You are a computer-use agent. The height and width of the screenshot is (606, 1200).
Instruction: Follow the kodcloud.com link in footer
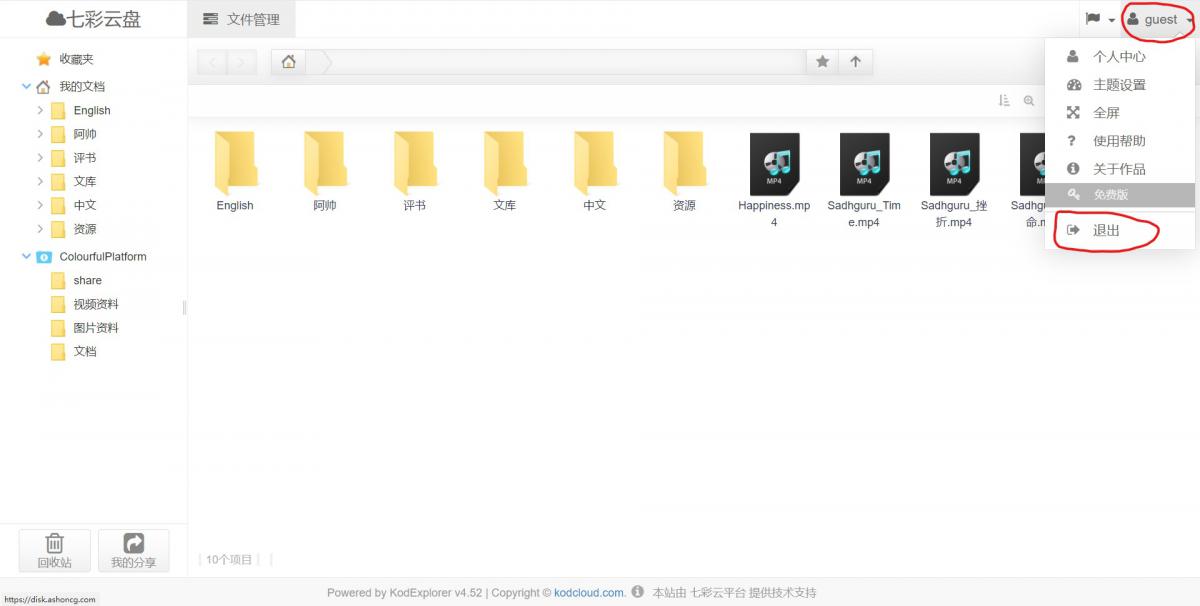tap(588, 592)
